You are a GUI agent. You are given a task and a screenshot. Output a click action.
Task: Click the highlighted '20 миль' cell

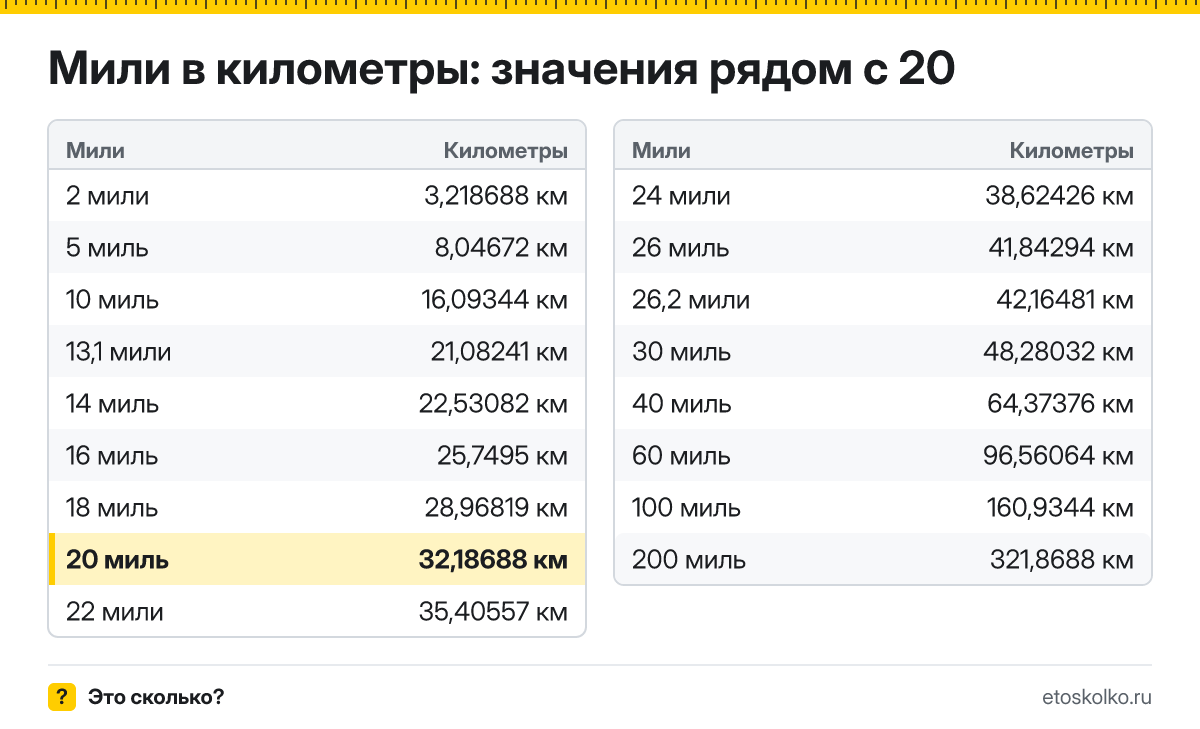(117, 560)
